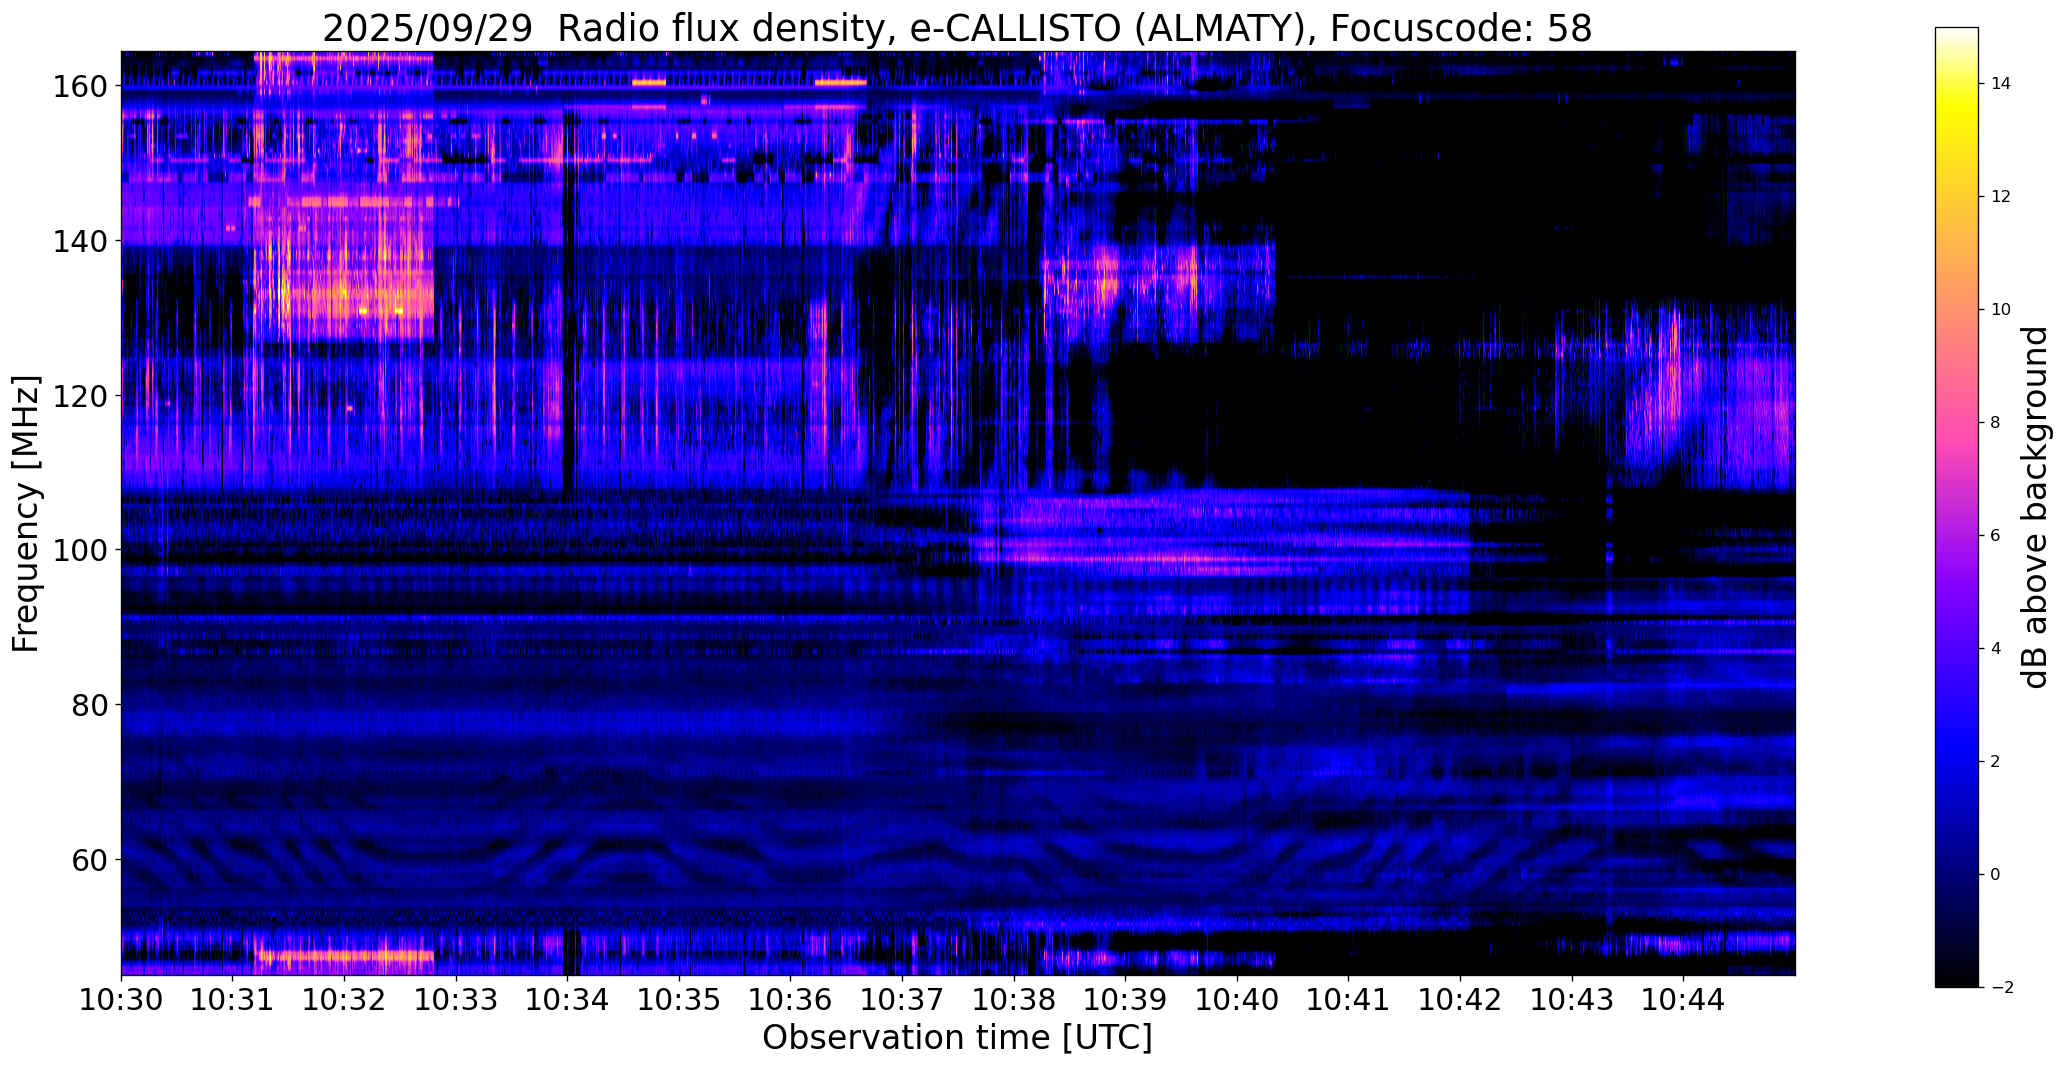Click the 10:43 time tick label
The width and height of the screenshot is (2066, 1067).
point(1571,999)
